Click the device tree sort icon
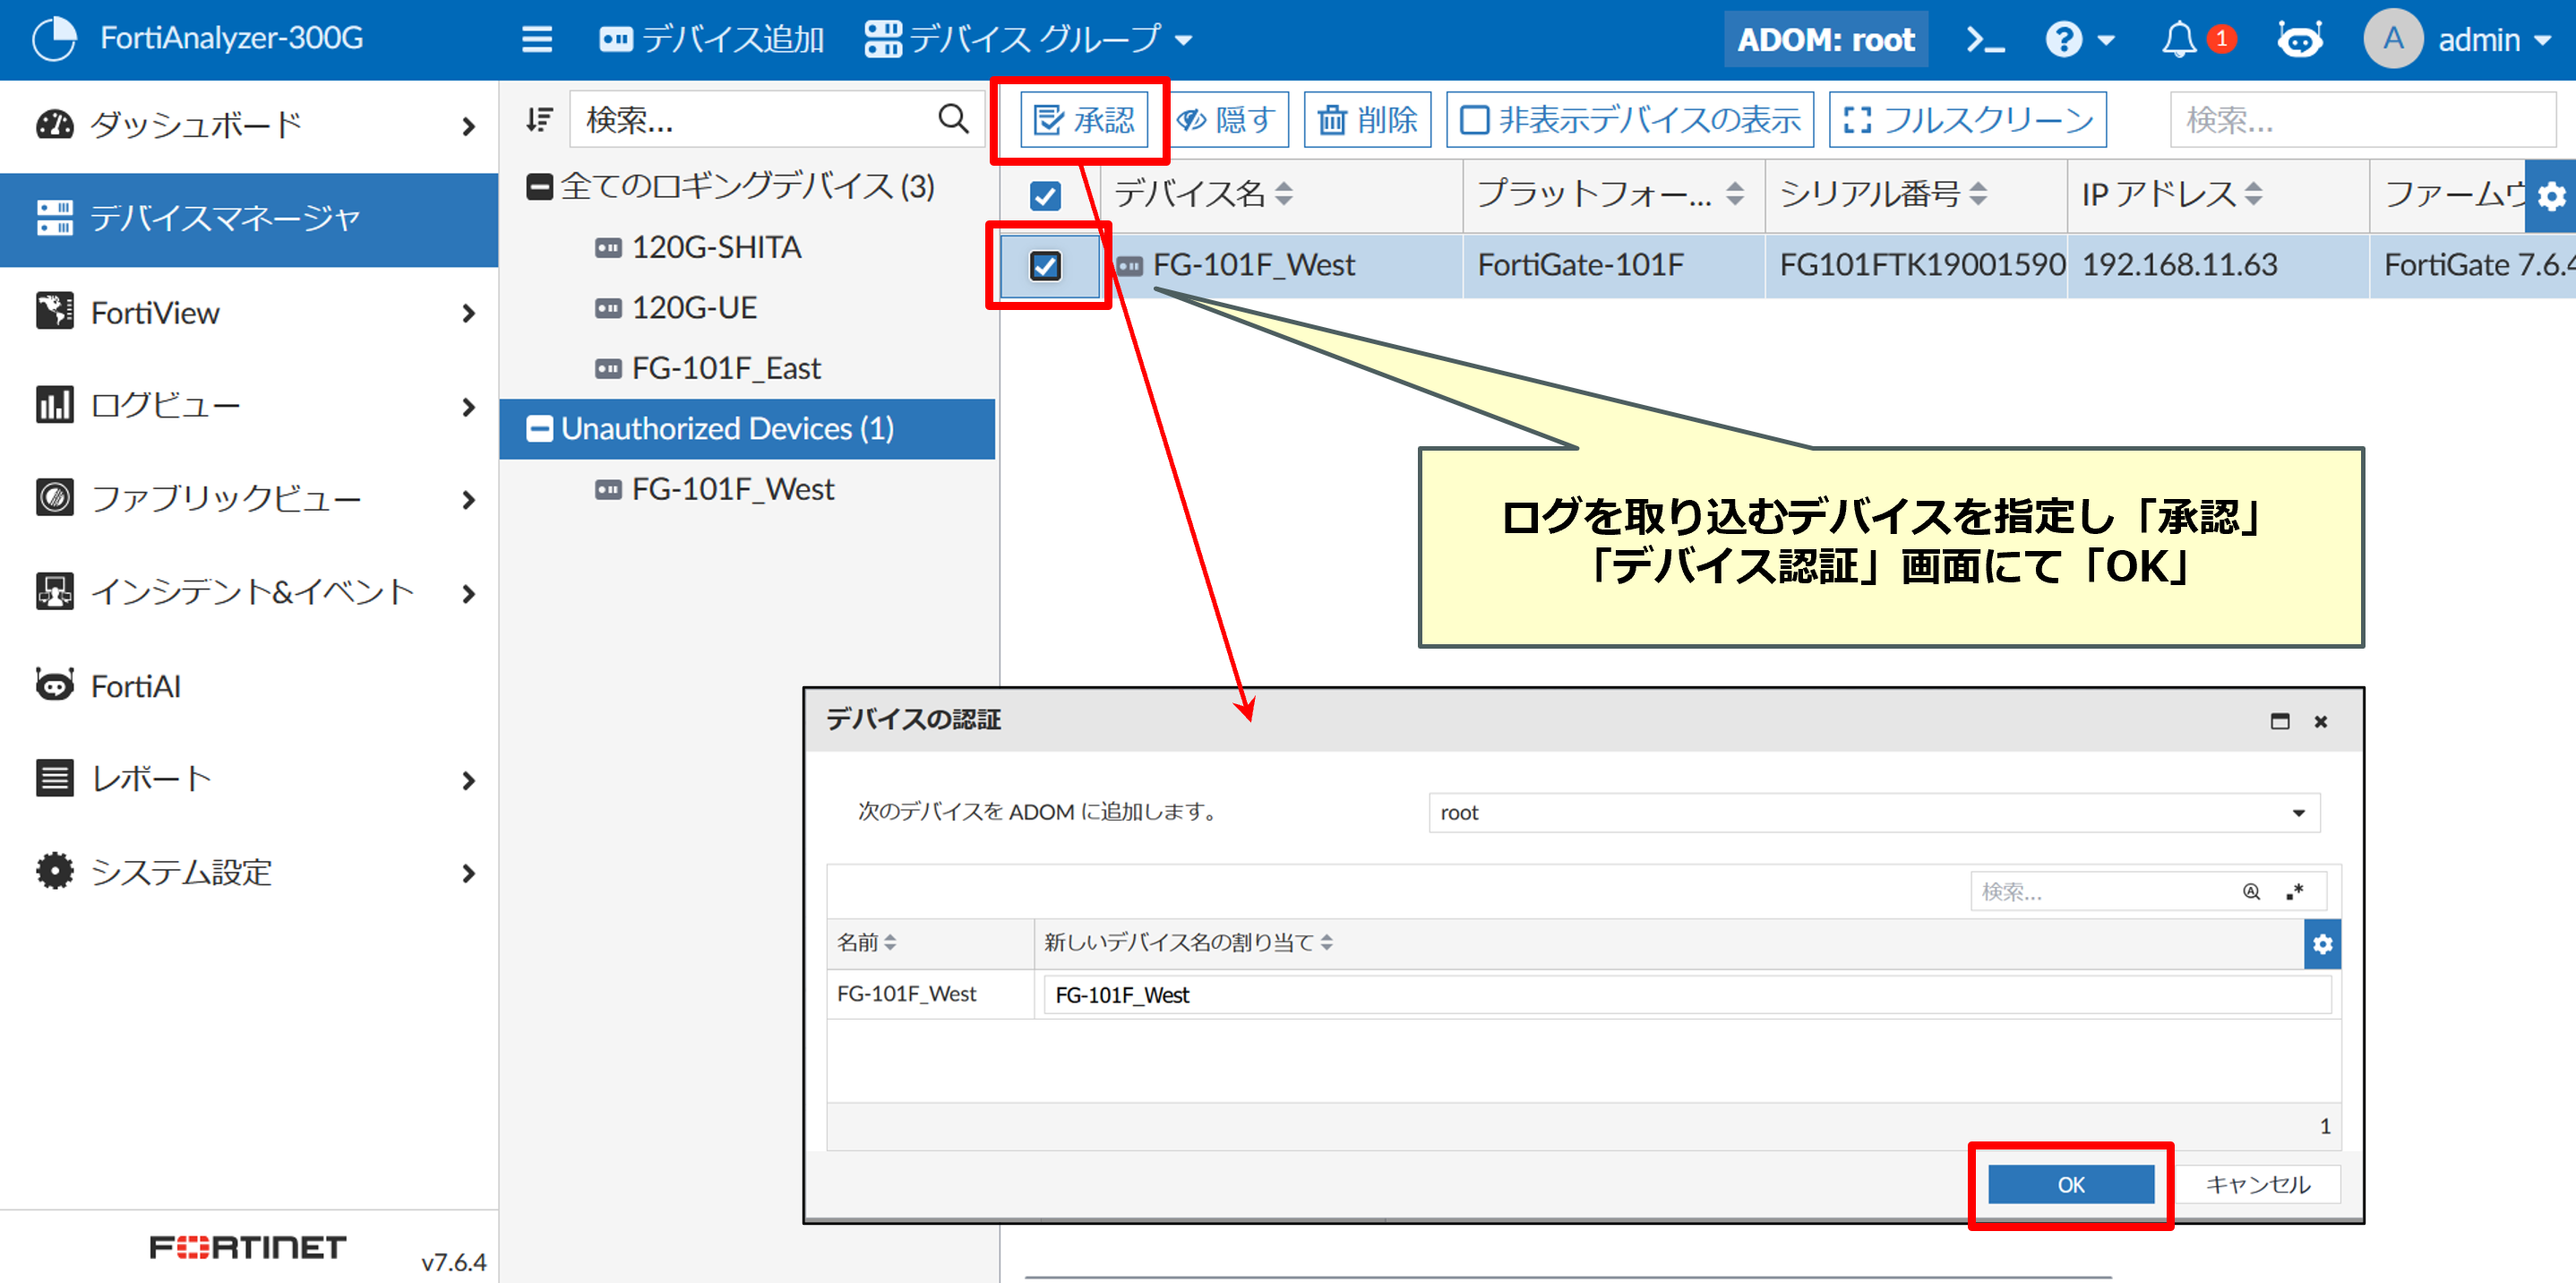The height and width of the screenshot is (1283, 2576). point(540,120)
